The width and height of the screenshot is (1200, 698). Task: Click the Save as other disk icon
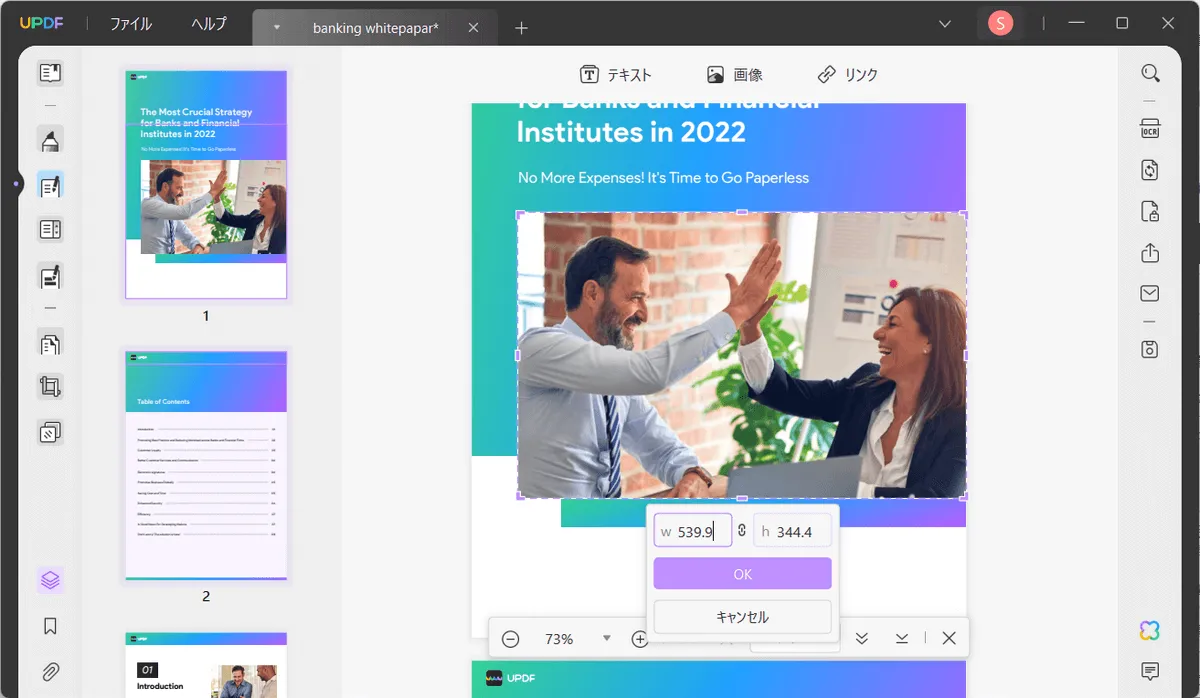(1150, 349)
